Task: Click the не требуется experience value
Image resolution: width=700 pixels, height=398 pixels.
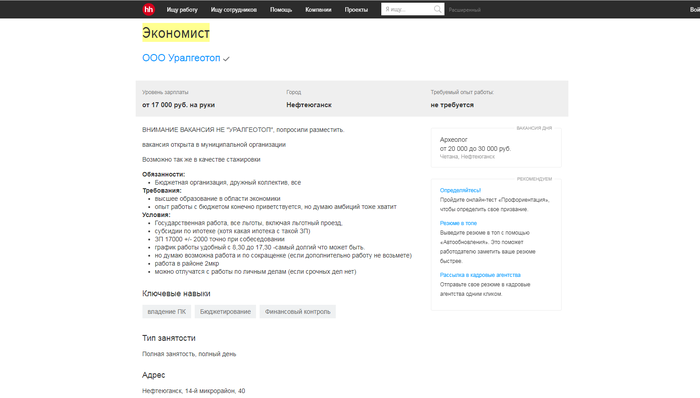Action: tap(452, 105)
